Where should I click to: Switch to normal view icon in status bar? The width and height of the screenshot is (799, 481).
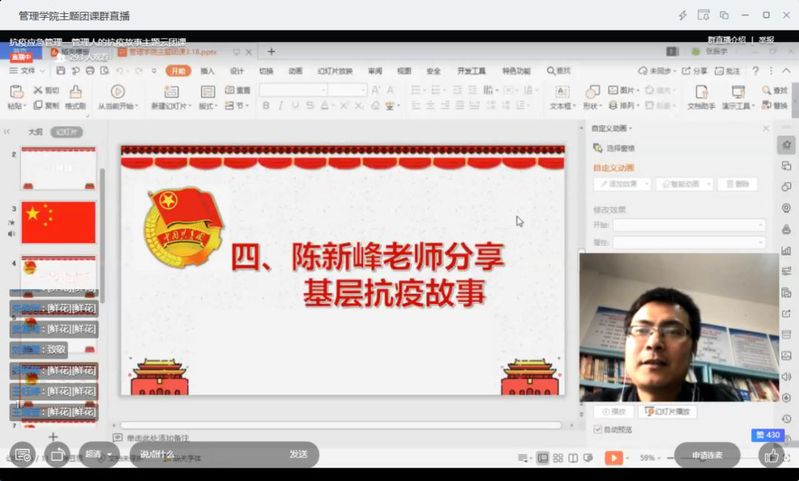pyautogui.click(x=543, y=458)
